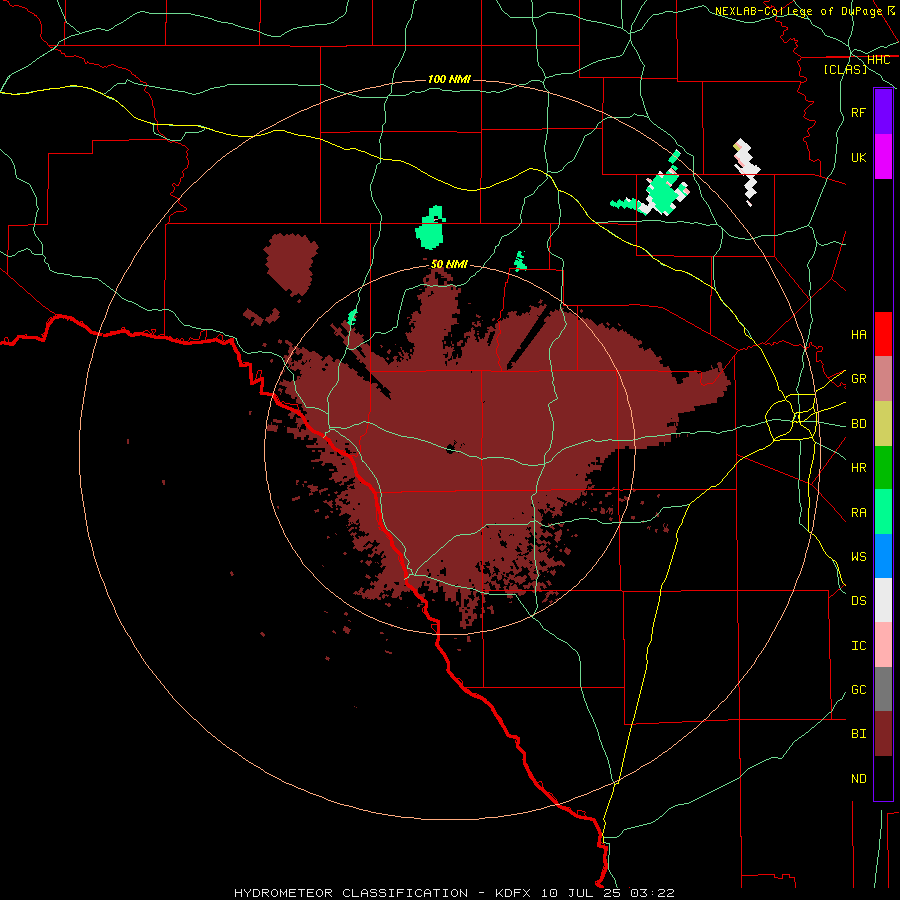
Task: Click the UK magenta legend swatch
Action: point(883,157)
